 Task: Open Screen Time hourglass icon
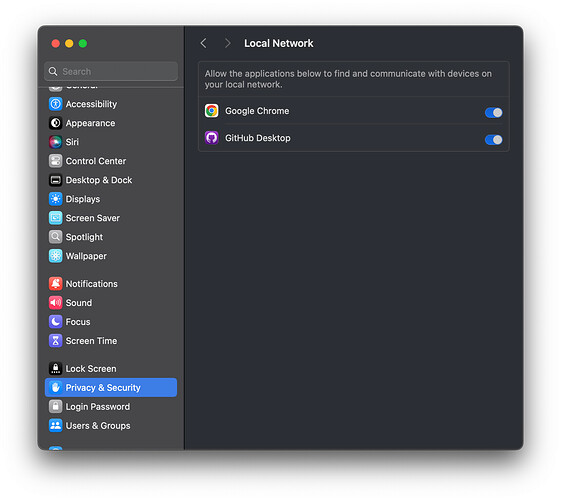(x=55, y=341)
